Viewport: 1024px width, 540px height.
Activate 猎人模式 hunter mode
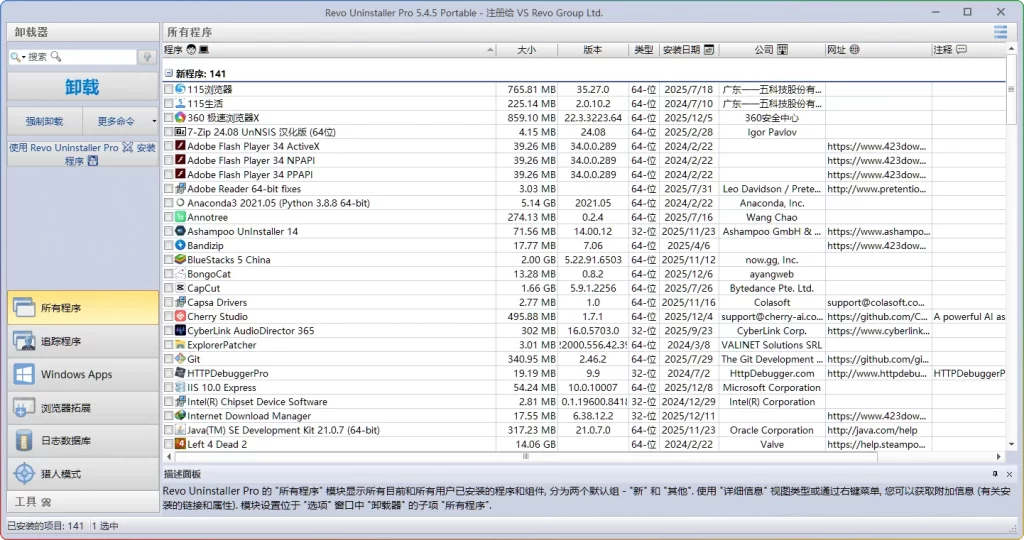[83, 473]
